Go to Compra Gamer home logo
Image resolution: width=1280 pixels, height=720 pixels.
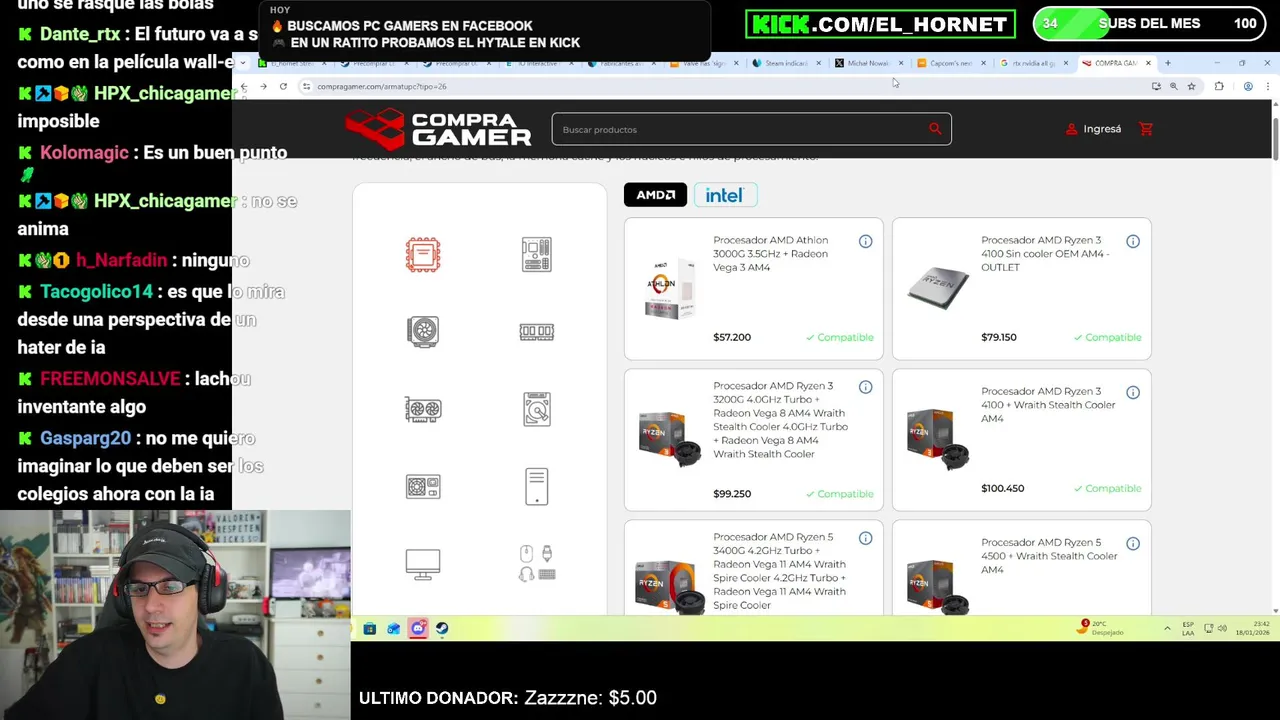438,129
